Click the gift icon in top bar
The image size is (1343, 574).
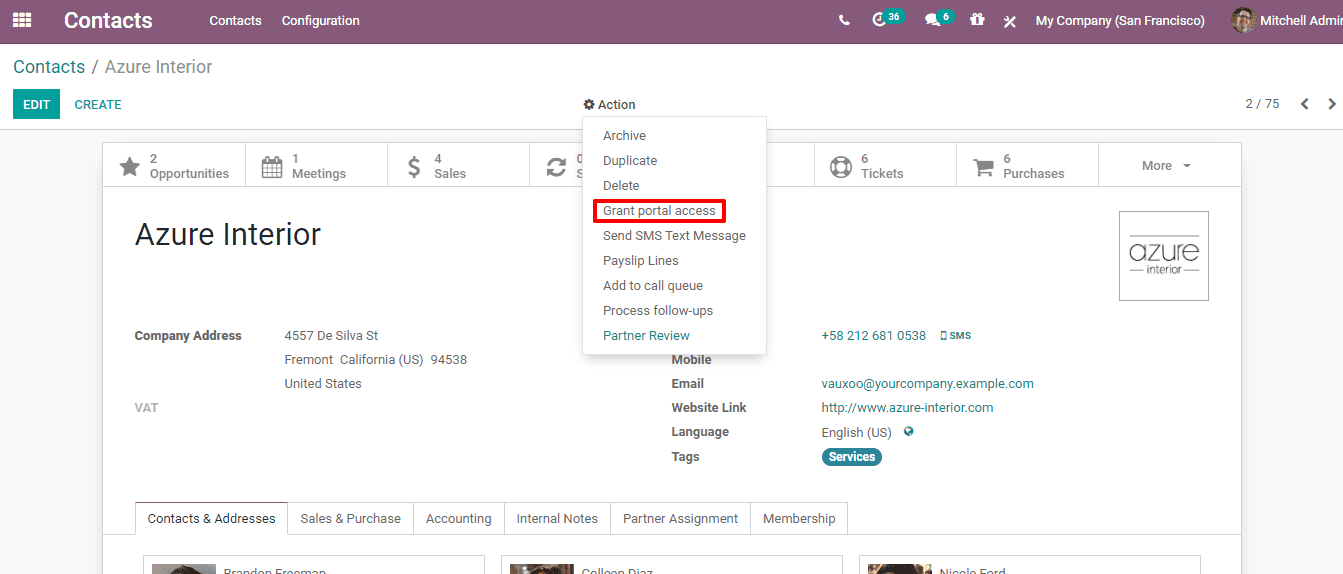(x=977, y=20)
